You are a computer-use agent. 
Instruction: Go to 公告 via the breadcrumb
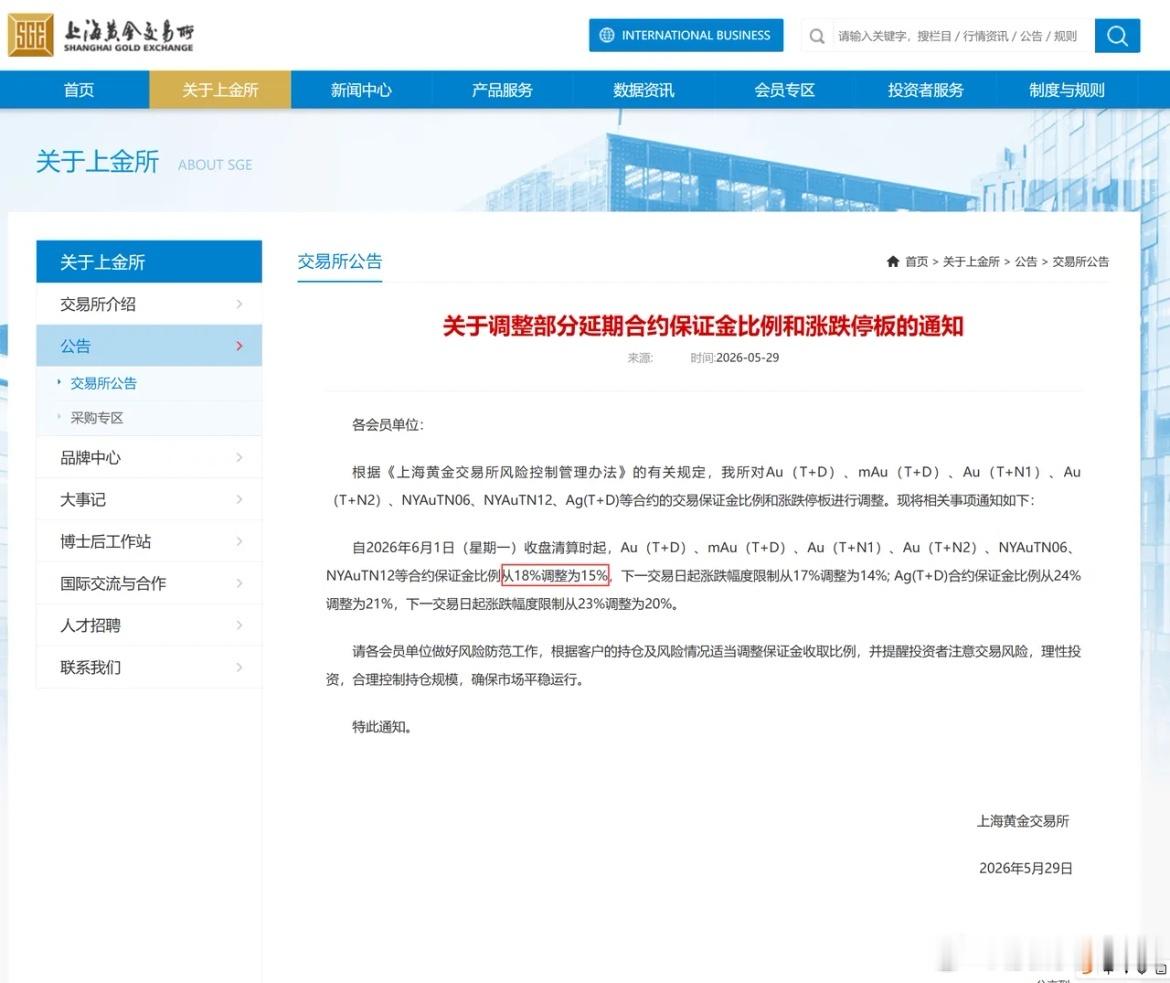[x=1026, y=261]
